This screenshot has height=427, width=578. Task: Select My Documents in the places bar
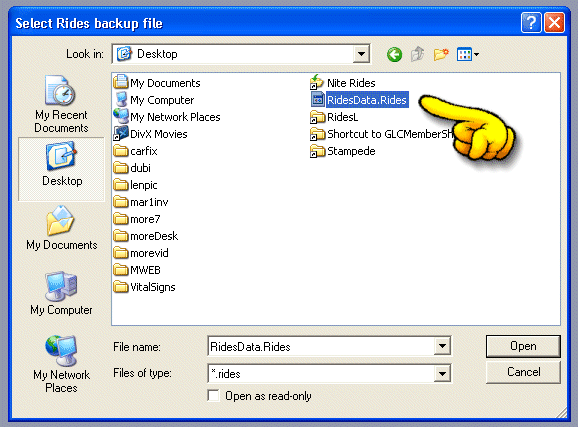[x=61, y=229]
